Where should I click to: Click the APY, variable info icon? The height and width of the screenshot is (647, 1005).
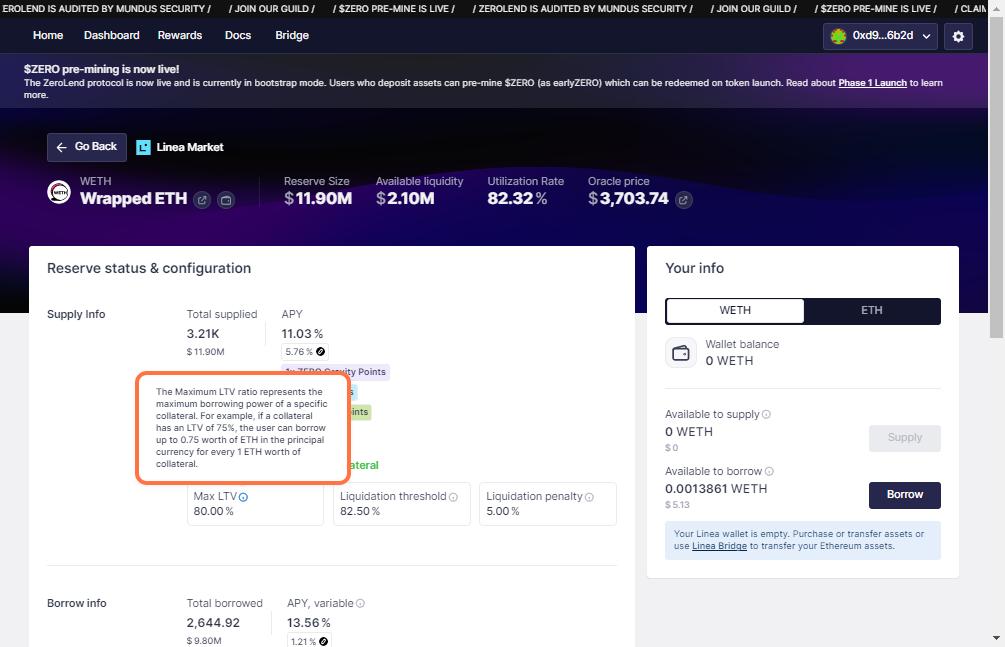(x=361, y=604)
